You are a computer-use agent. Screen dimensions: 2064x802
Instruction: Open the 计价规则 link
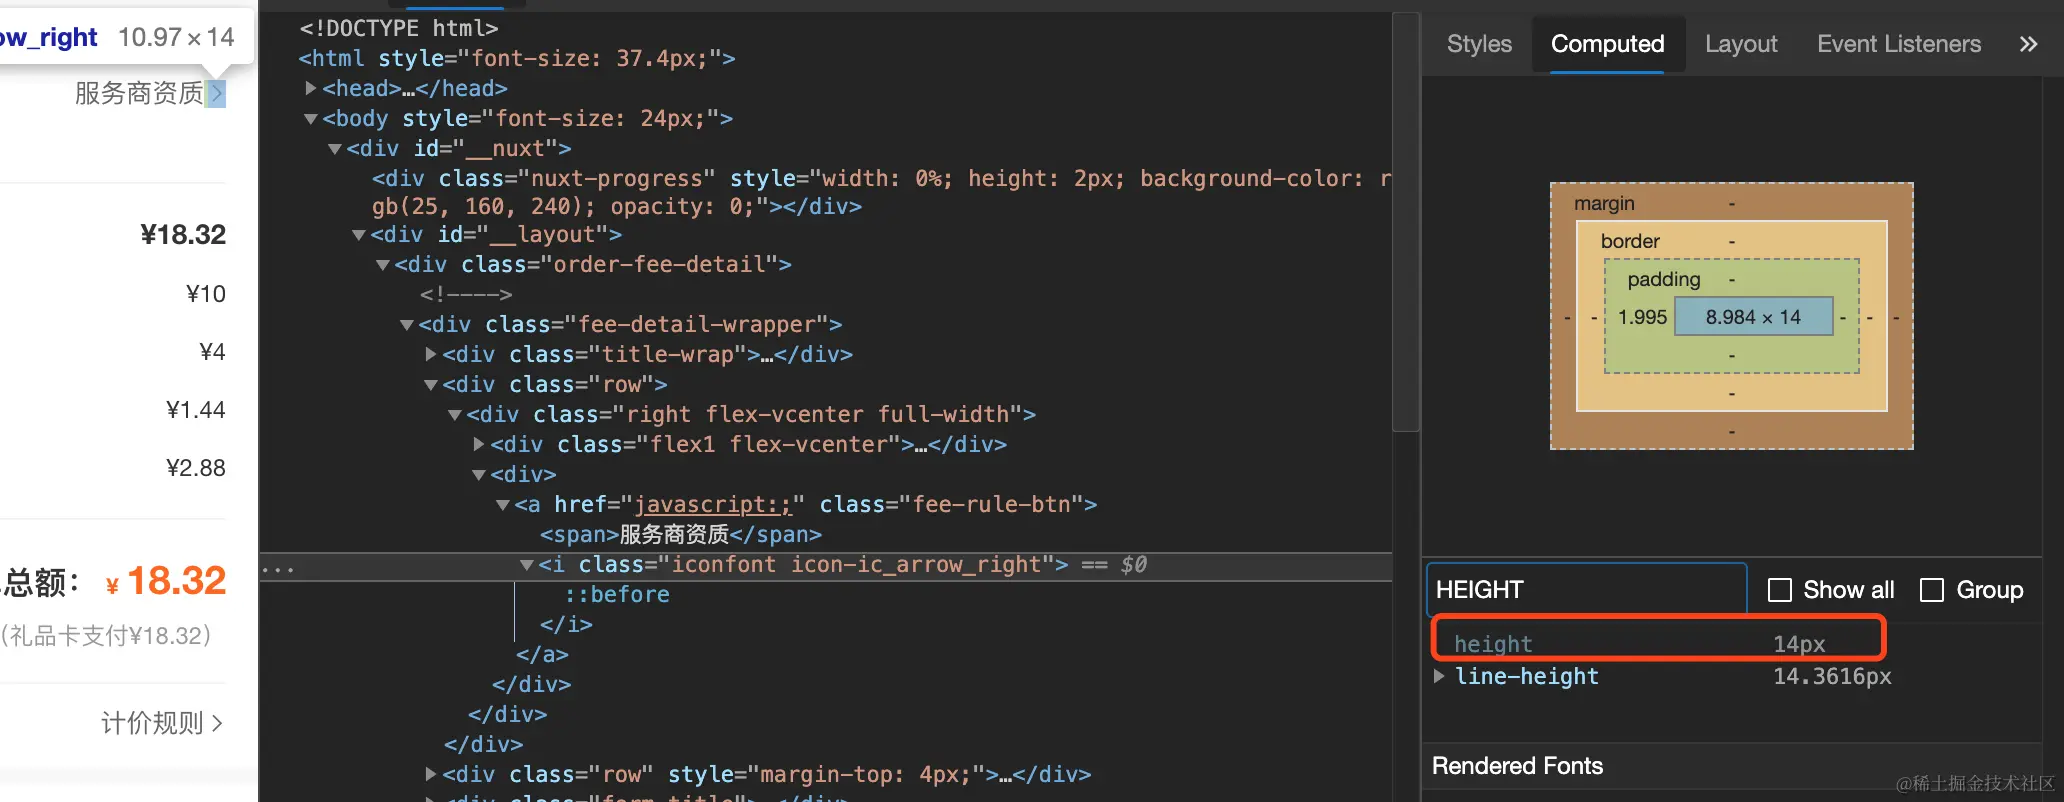click(152, 723)
